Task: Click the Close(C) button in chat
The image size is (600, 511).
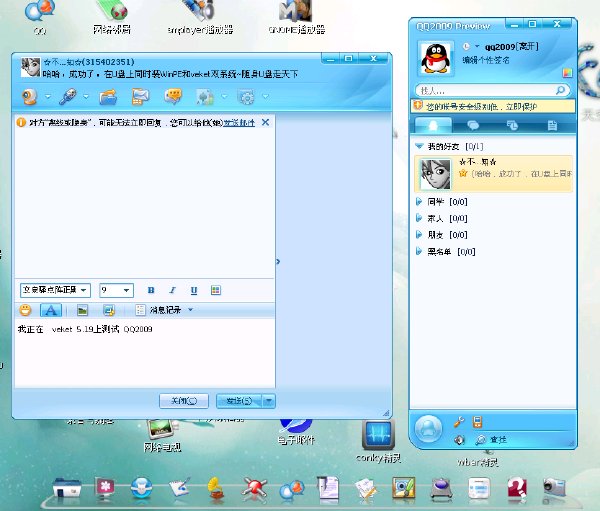Action: [184, 401]
